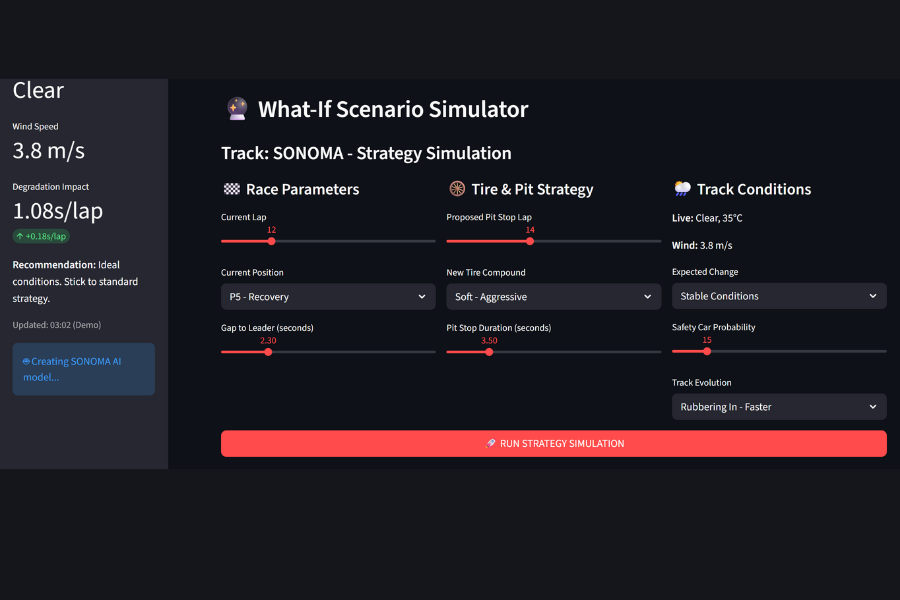Click the Degradation Impact label
The width and height of the screenshot is (900, 600).
coord(51,187)
